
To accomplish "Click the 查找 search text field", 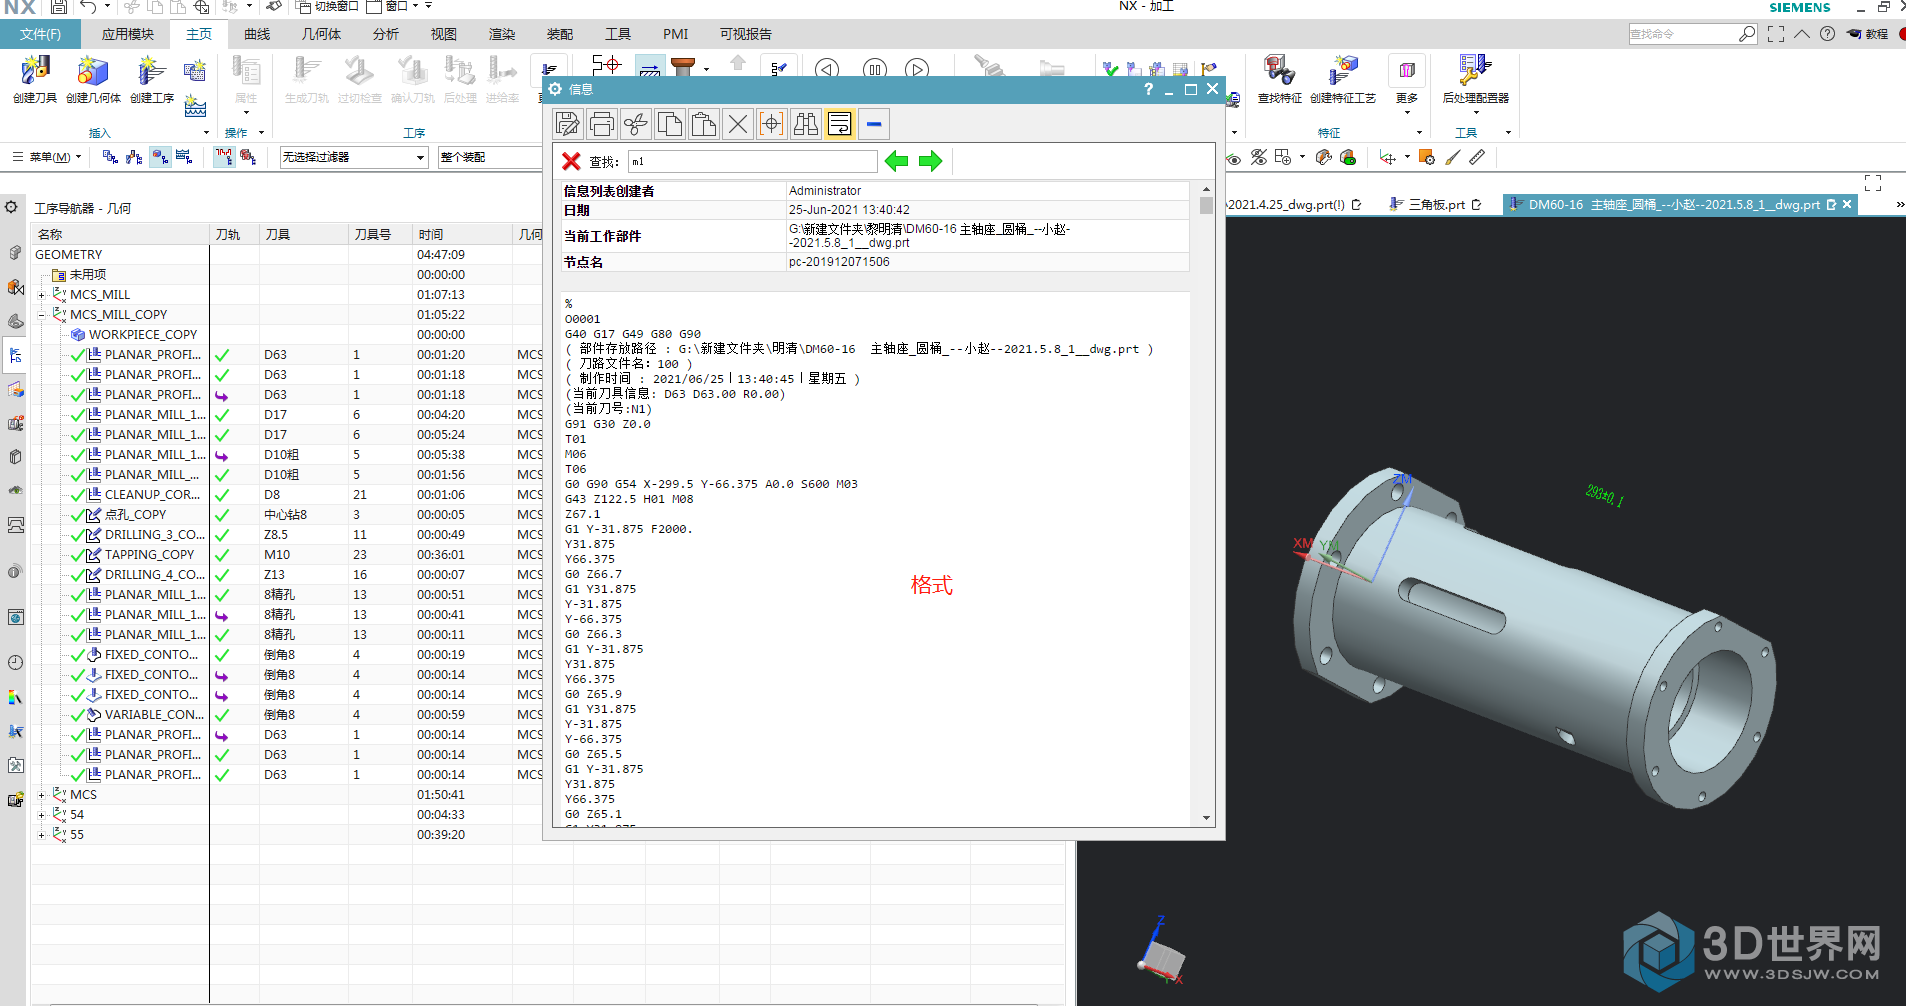I will tap(752, 161).
